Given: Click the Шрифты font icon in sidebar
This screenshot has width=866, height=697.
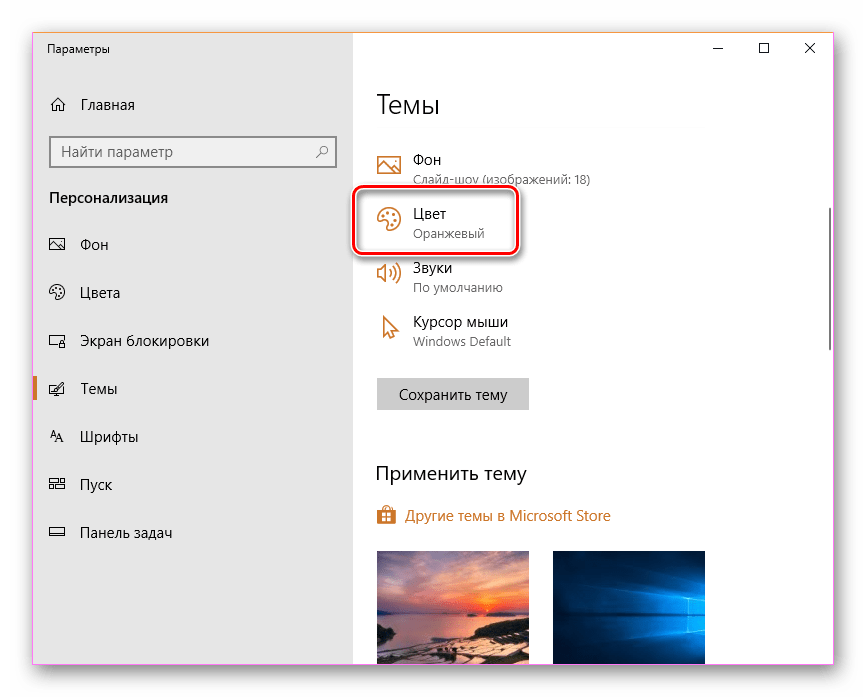Looking at the screenshot, I should 58,437.
